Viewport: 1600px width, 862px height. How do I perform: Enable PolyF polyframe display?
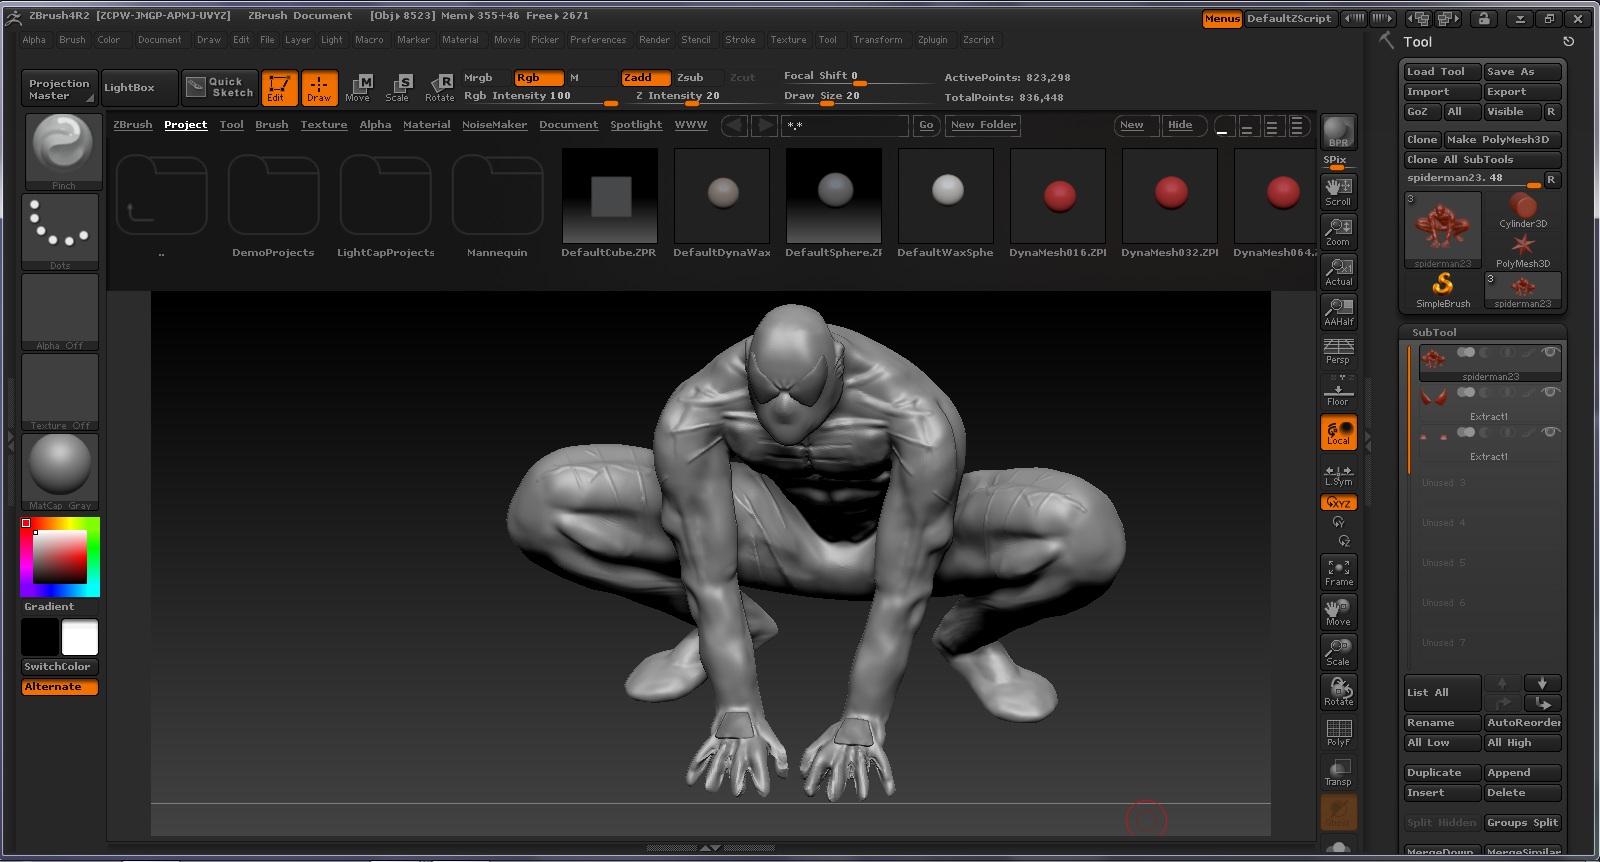pyautogui.click(x=1339, y=732)
